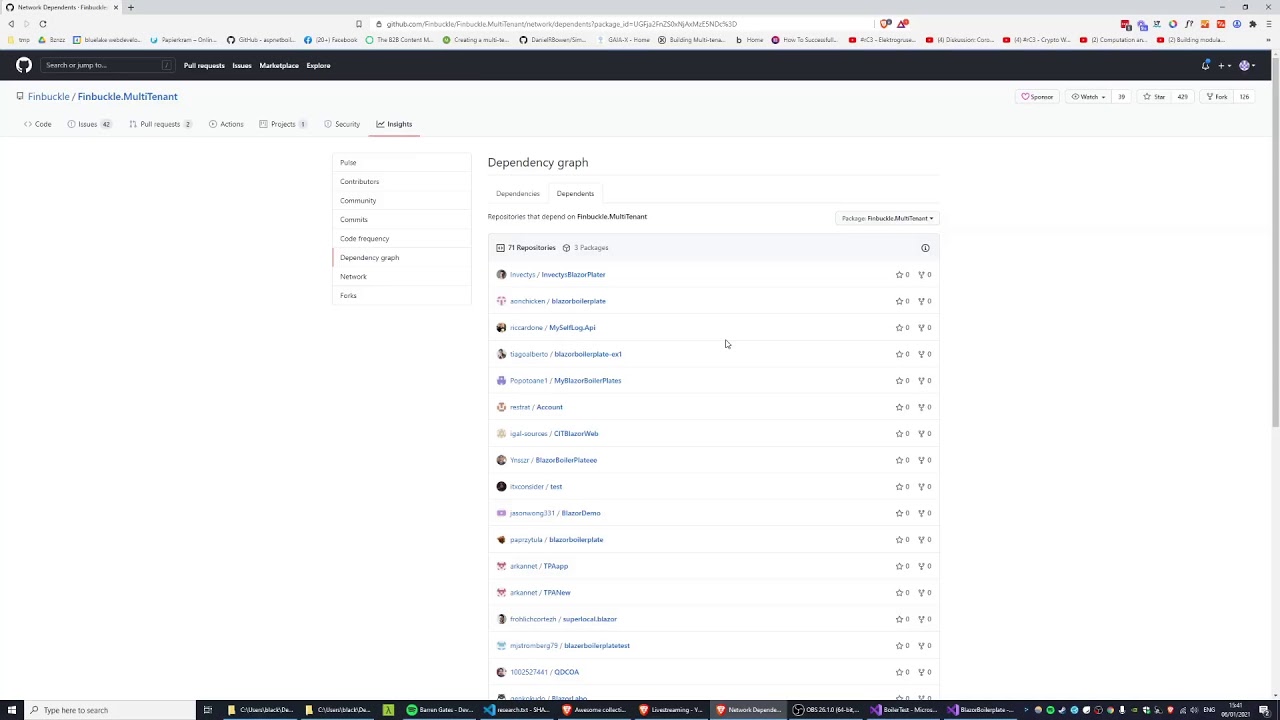Fork the repository
Screen dimensions: 1280x720
(1217, 97)
